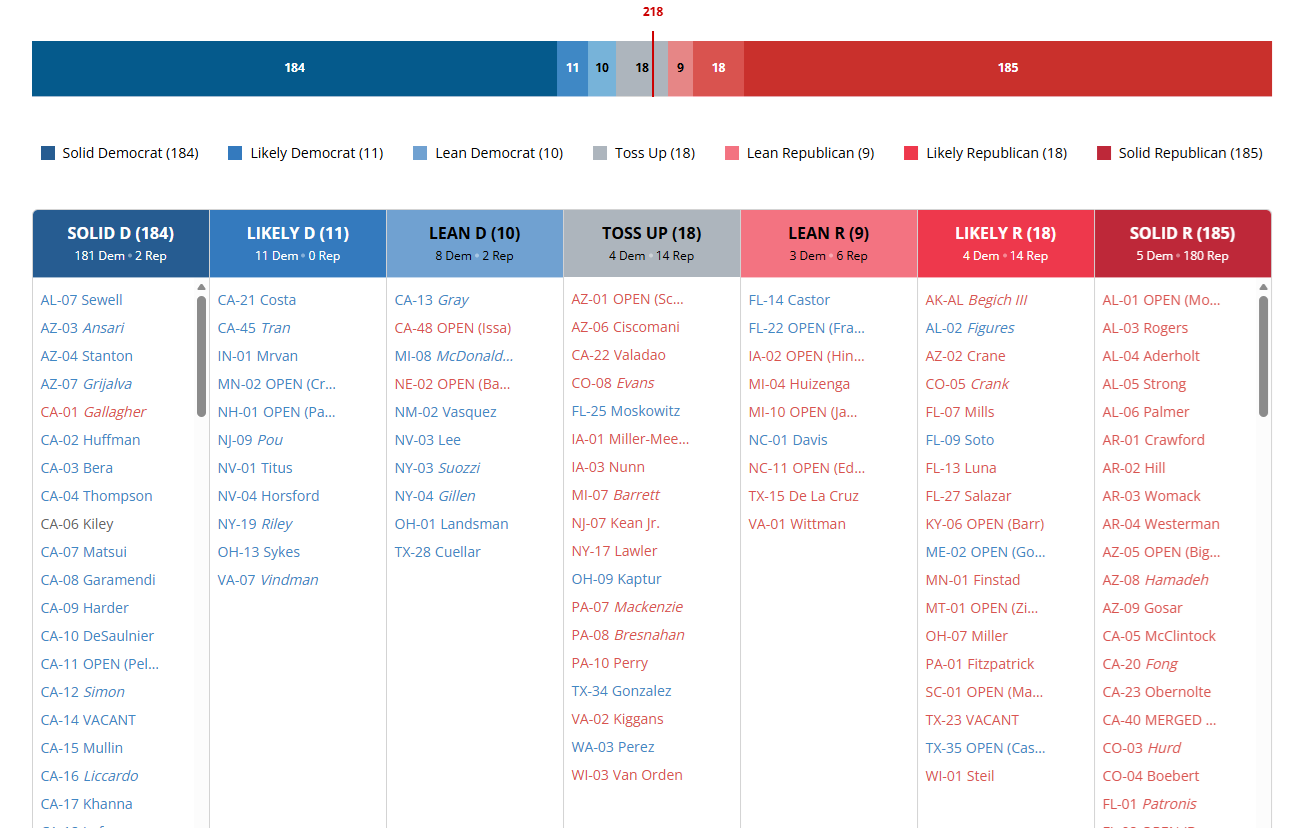1297x828 pixels.
Task: Select the dark blue 184 bar segment
Action: point(294,68)
